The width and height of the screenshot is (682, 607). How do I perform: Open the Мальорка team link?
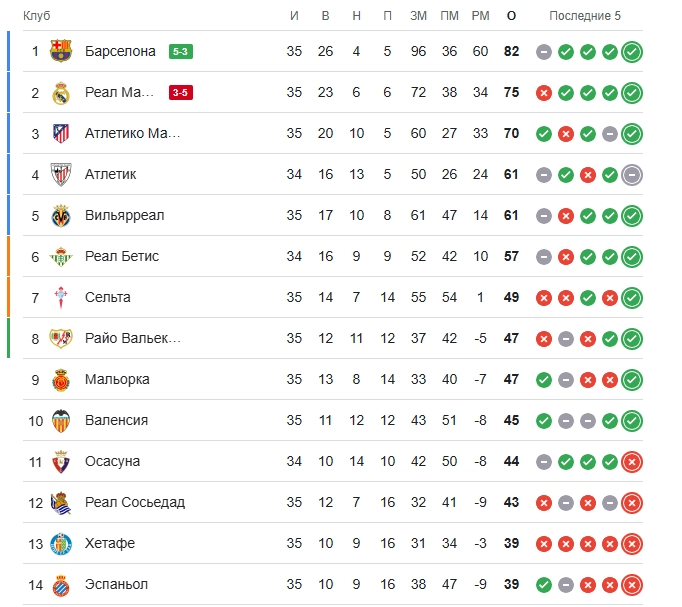pos(117,380)
